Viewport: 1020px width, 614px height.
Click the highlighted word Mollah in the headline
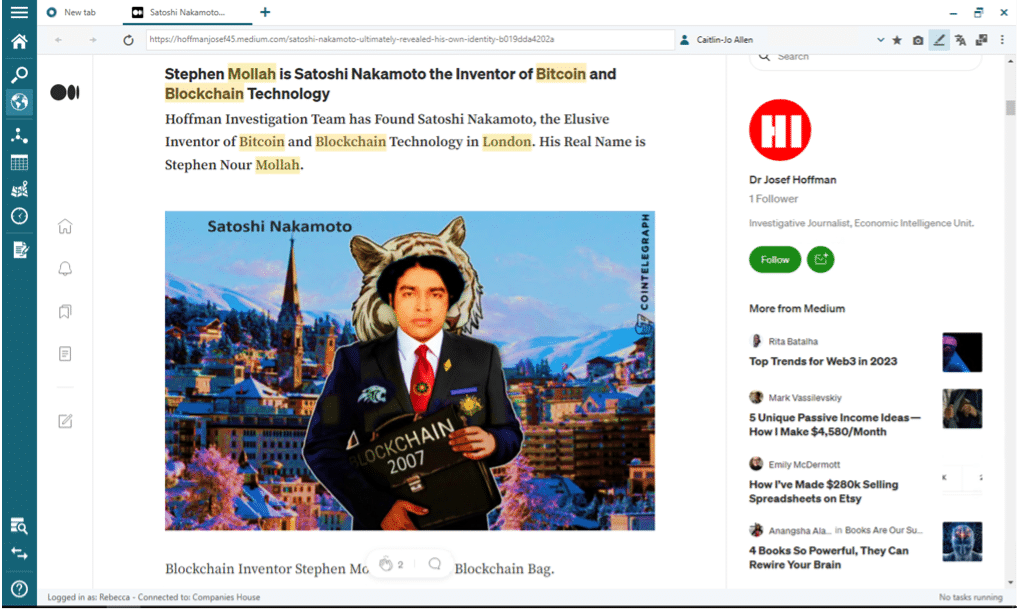pyautogui.click(x=252, y=74)
